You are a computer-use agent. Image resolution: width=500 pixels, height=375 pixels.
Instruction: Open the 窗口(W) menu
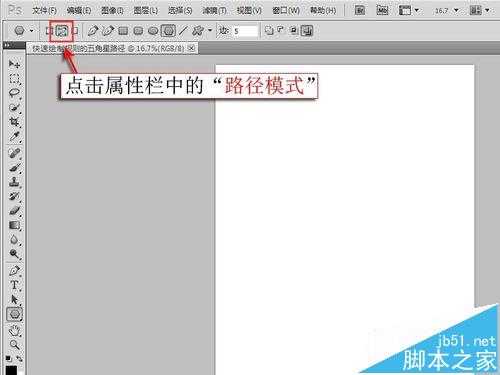coord(286,11)
